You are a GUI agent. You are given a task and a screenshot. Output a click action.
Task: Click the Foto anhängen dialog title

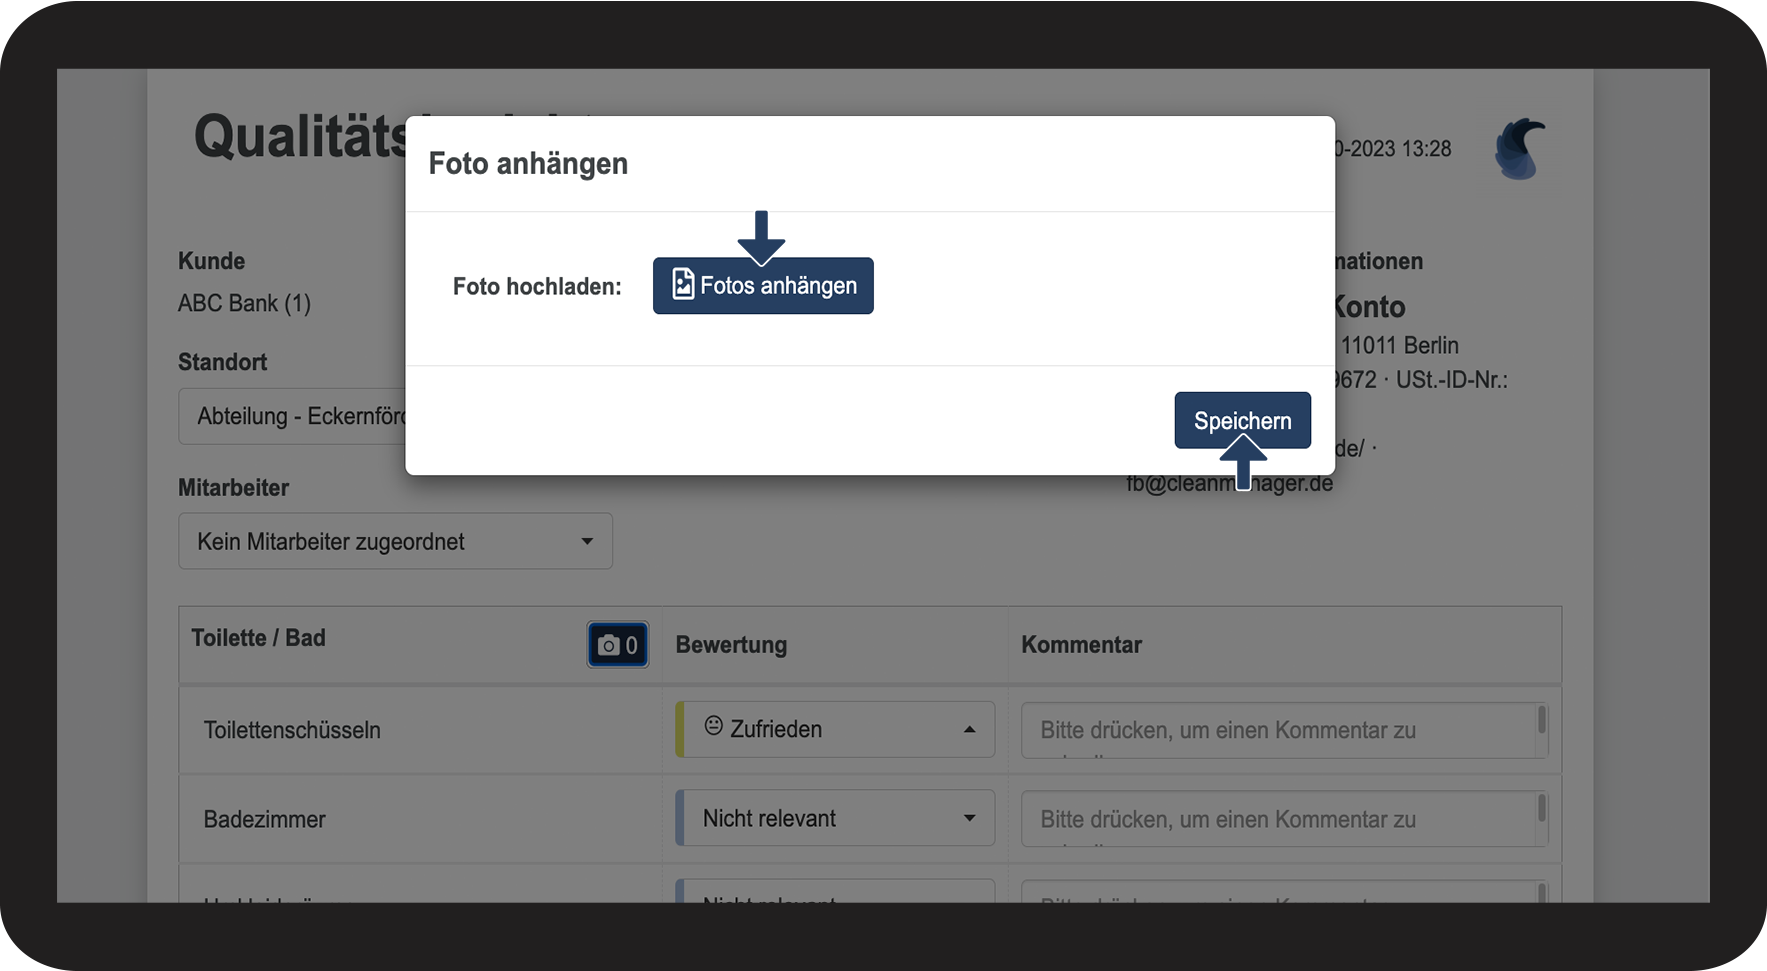[528, 163]
